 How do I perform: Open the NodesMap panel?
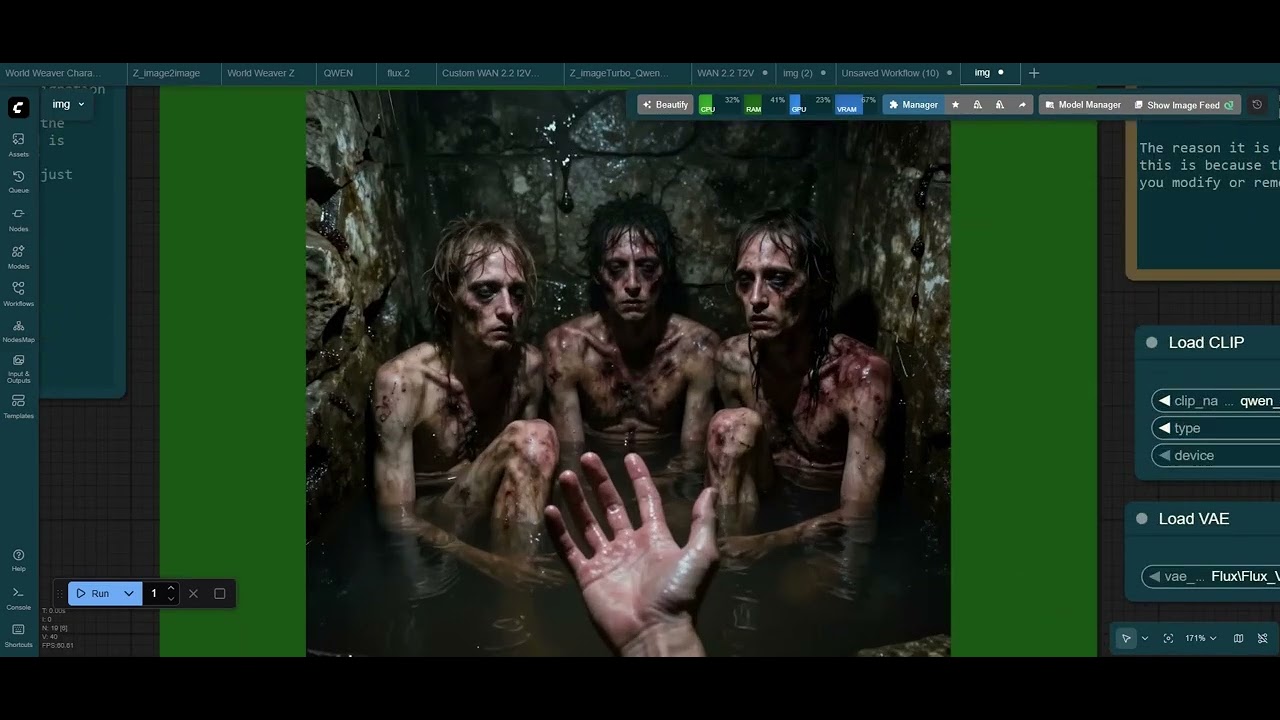(x=18, y=331)
